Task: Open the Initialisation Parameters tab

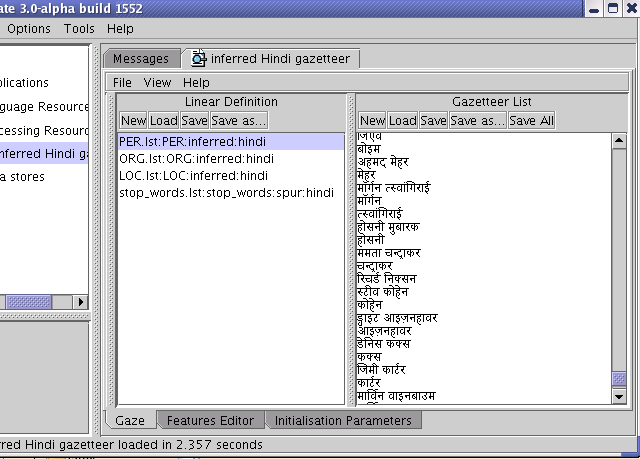Action: (x=343, y=421)
